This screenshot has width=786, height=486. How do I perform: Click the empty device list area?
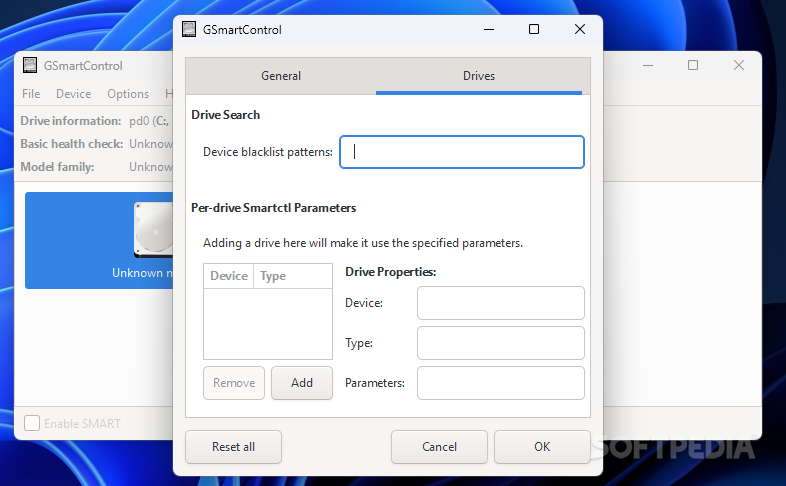(268, 324)
